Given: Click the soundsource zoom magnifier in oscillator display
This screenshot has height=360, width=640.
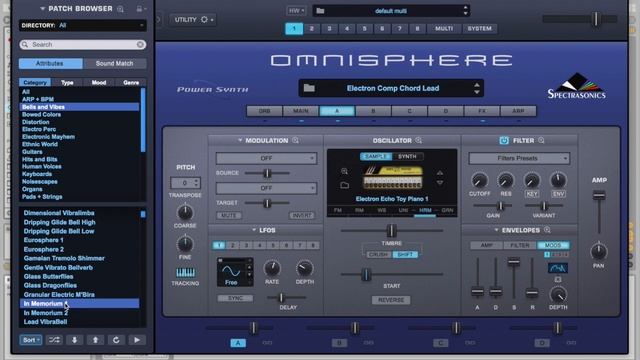Looking at the screenshot, I should (x=344, y=171).
